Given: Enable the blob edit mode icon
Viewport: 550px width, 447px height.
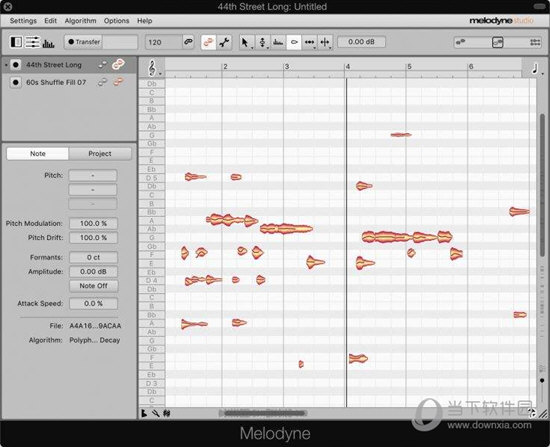Looking at the screenshot, I should coord(208,42).
